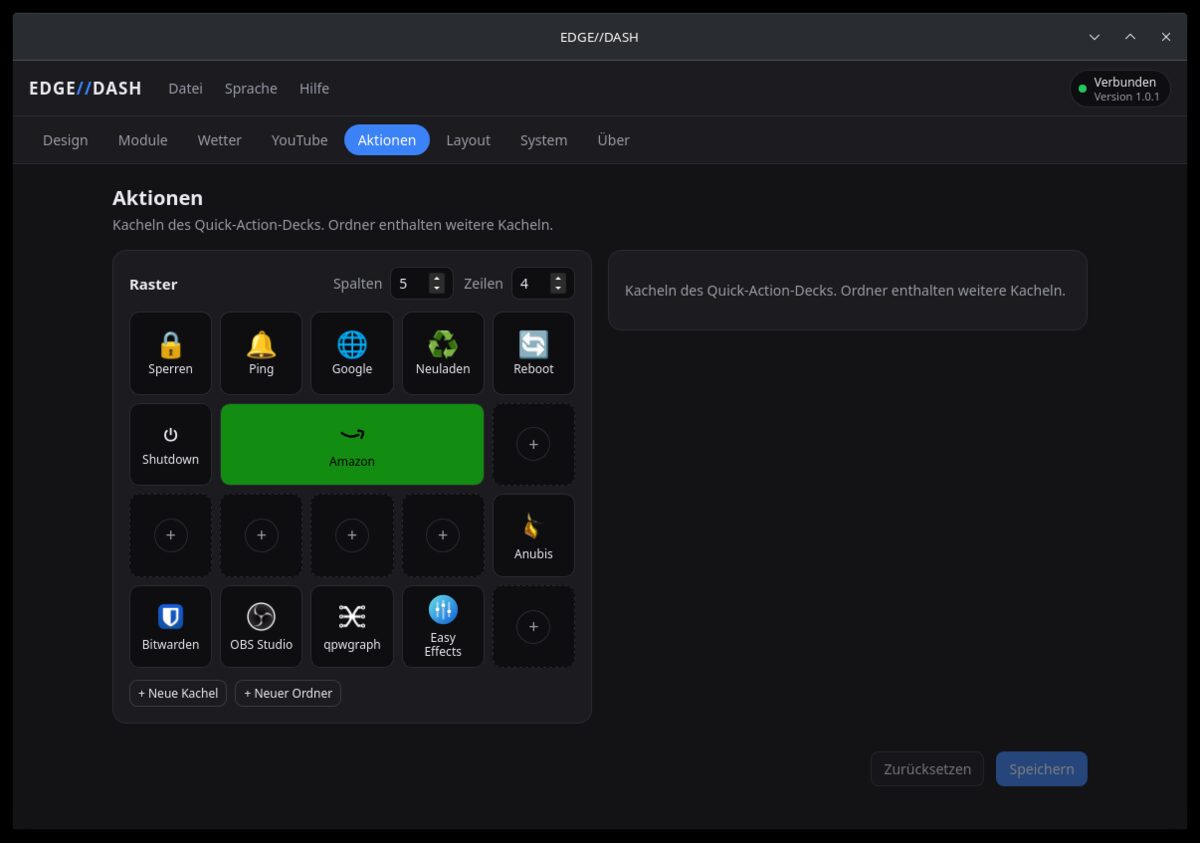Select the active Aktionen tab

[387, 140]
